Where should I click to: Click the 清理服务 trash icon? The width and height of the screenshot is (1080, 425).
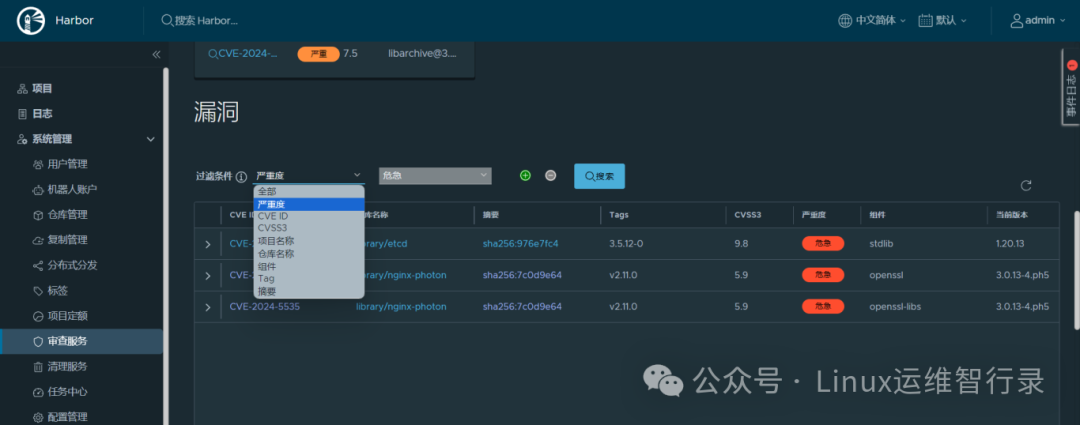click(38, 366)
